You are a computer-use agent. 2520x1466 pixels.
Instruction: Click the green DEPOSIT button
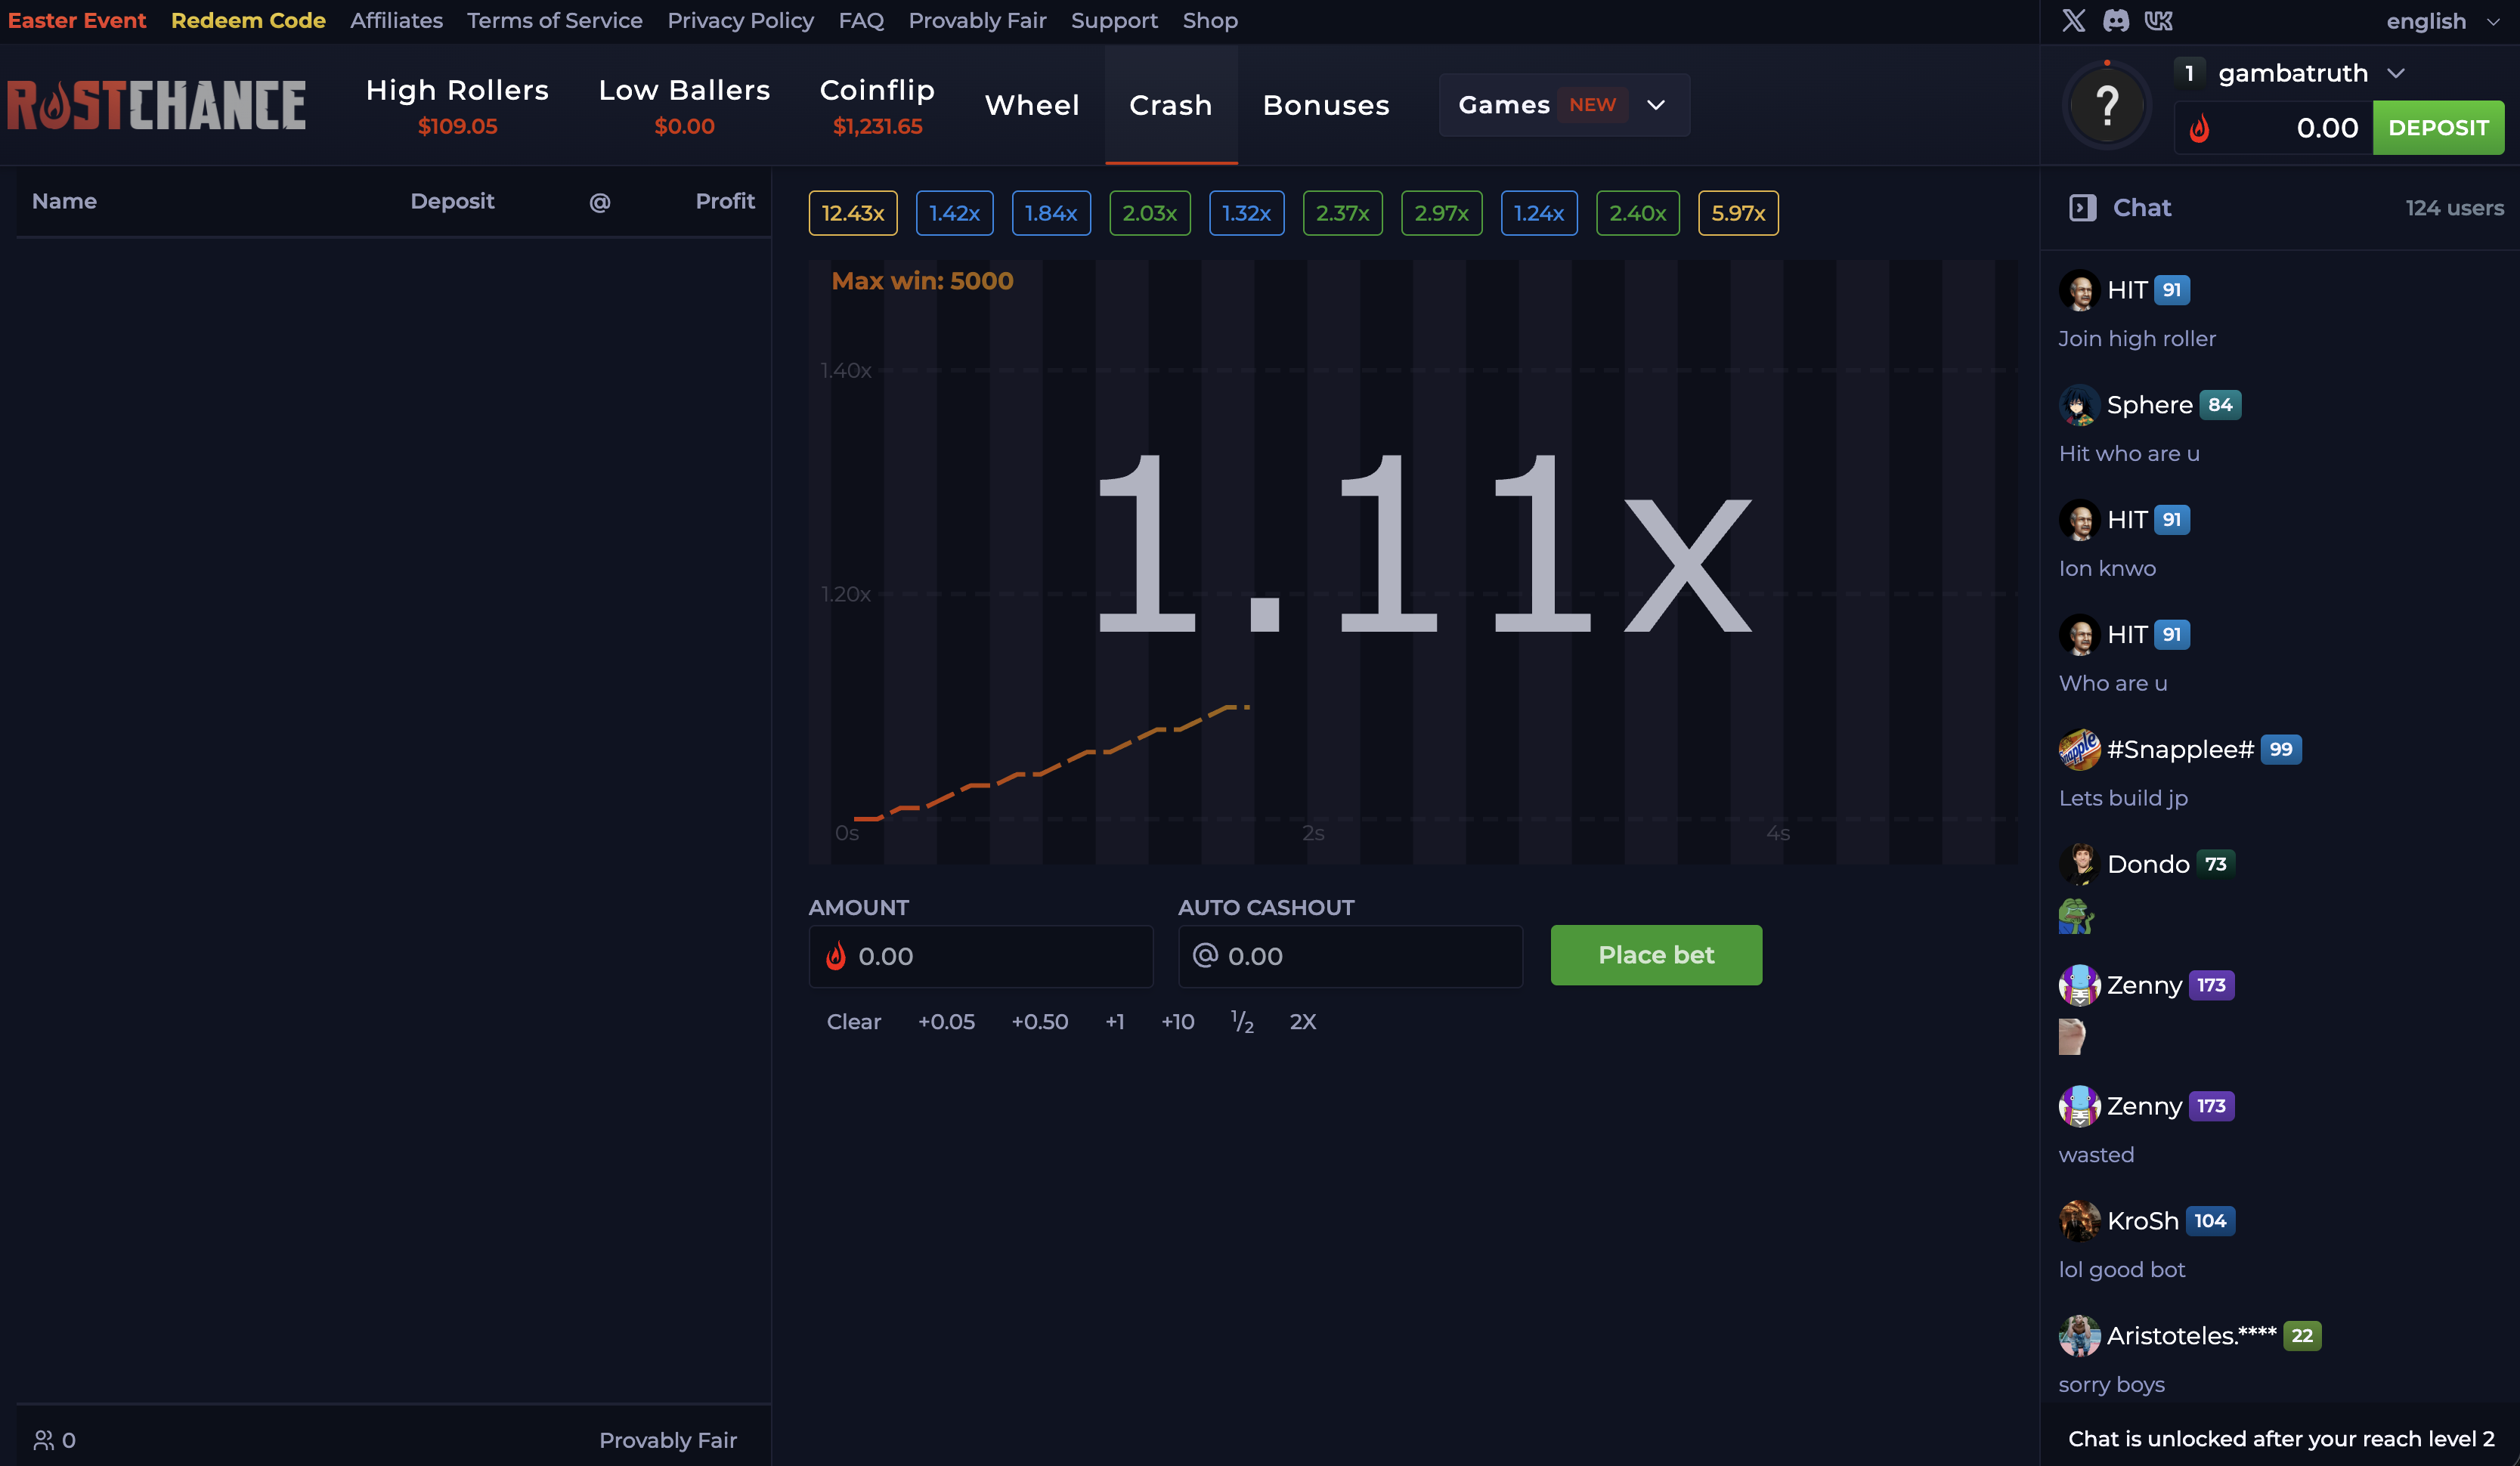click(2438, 128)
